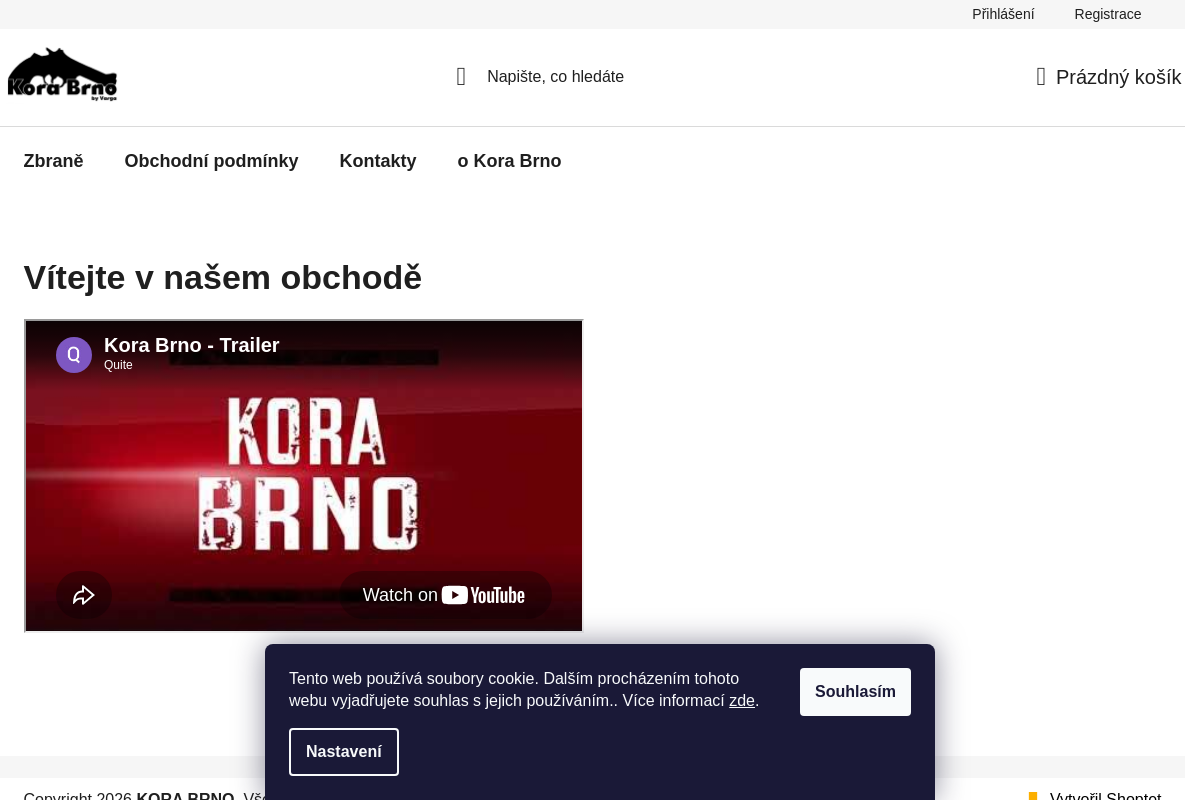Click the Quite channel avatar

click(x=74, y=355)
